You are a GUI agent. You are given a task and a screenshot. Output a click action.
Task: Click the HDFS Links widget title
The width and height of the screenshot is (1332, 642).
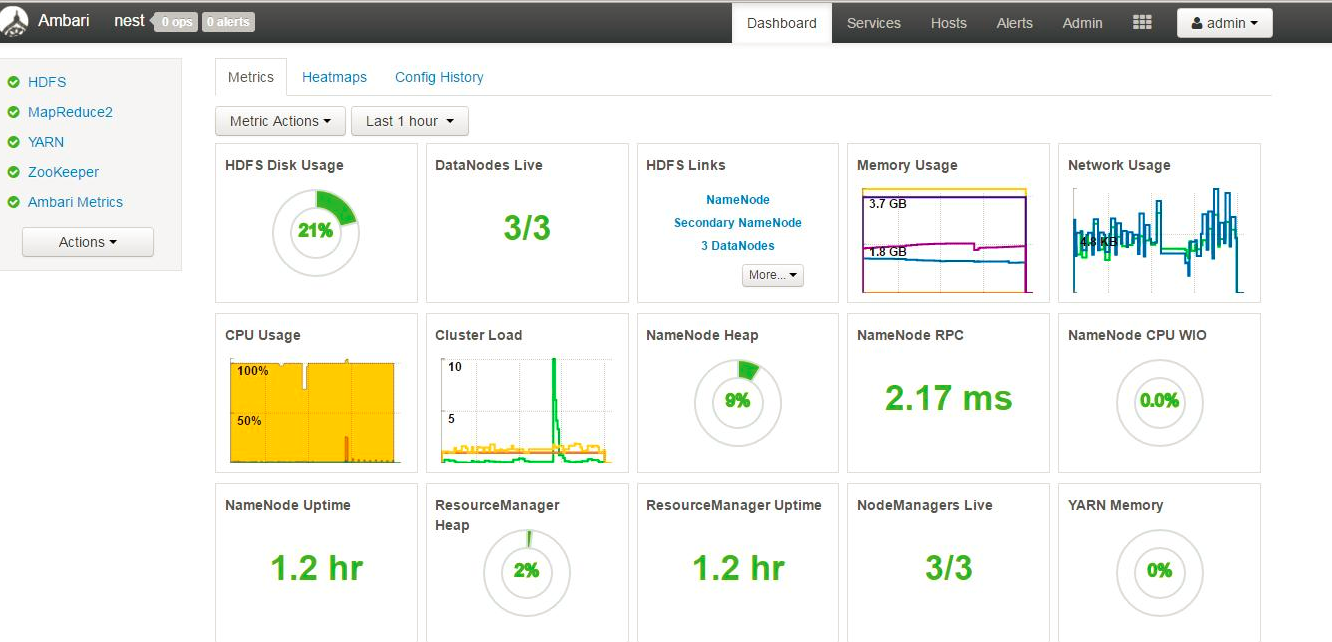tap(686, 165)
